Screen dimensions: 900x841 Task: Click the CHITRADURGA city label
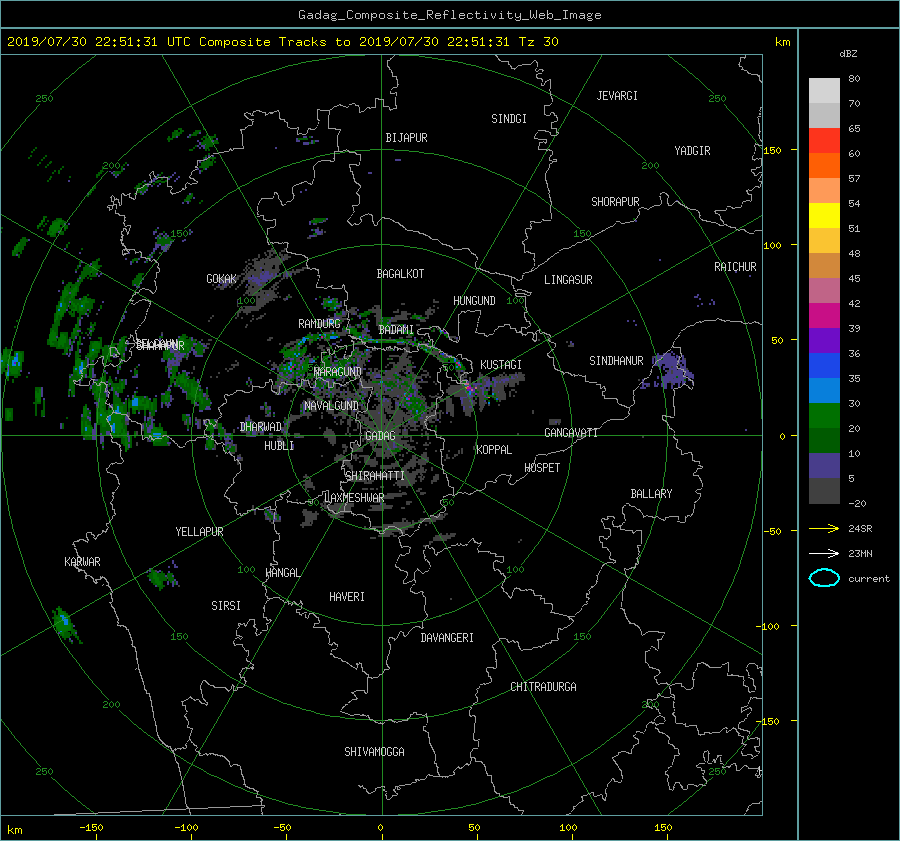(x=543, y=687)
